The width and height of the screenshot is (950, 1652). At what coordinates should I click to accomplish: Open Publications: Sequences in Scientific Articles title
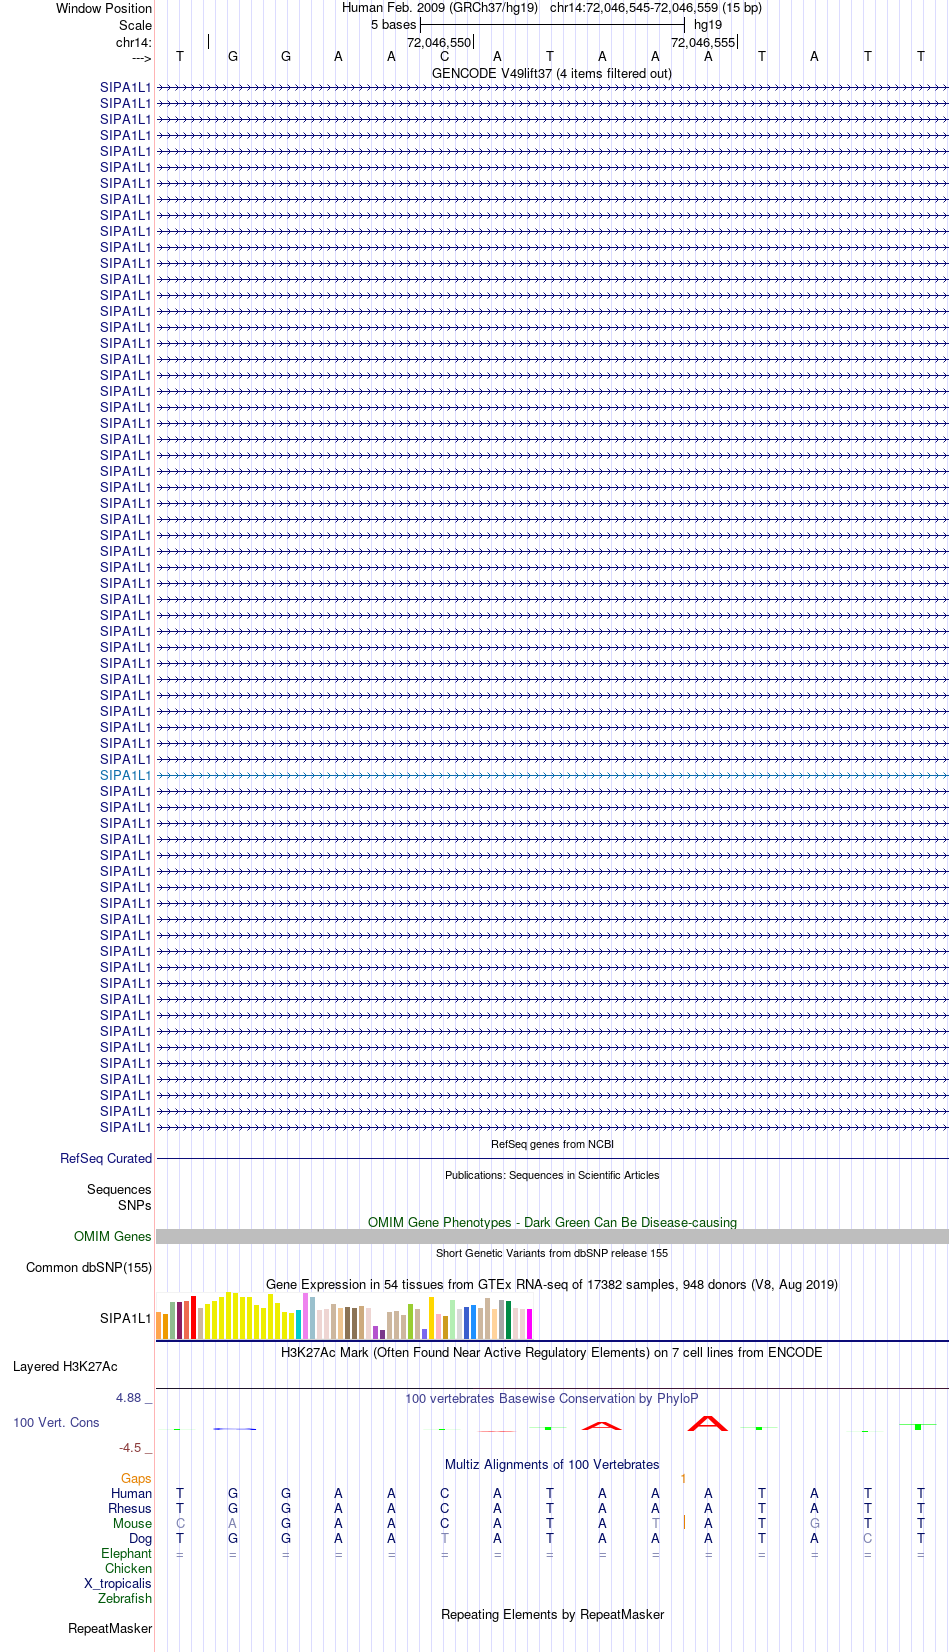(552, 1175)
